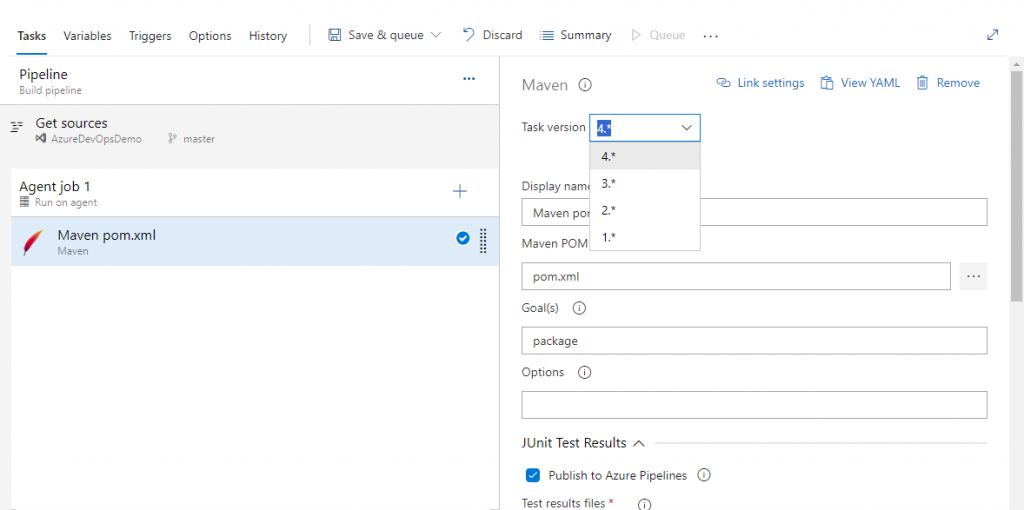Uncheck Publish to Azure Pipelines checkbox
1024x510 pixels.
[533, 475]
